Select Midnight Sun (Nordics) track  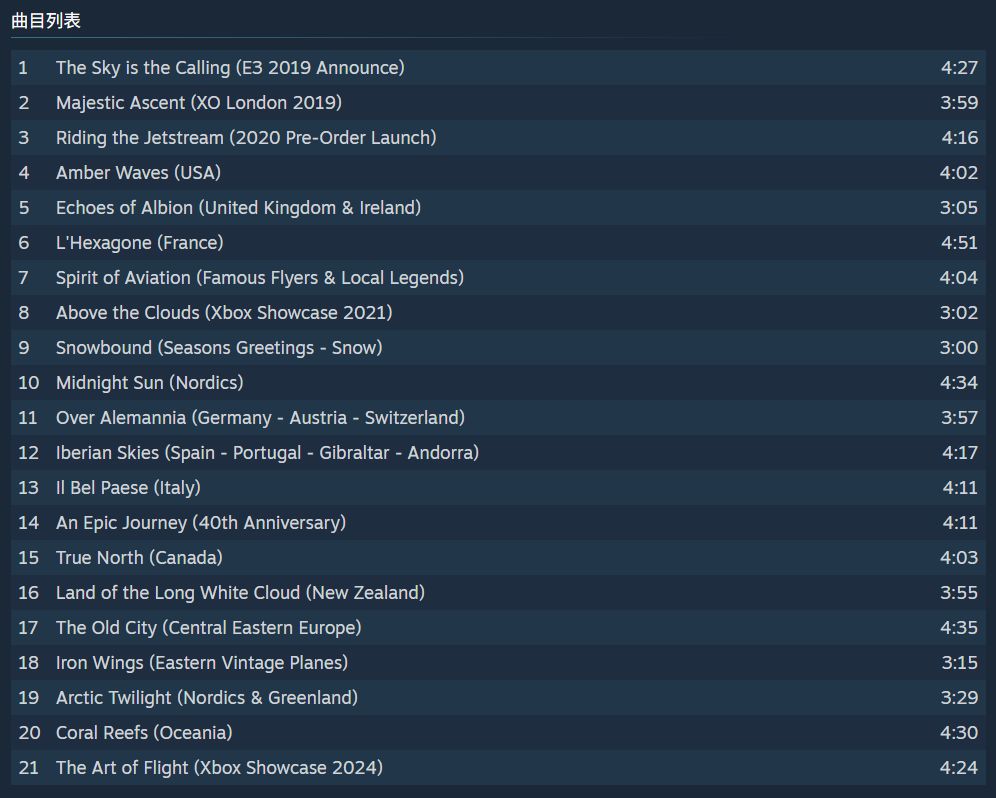coord(498,382)
